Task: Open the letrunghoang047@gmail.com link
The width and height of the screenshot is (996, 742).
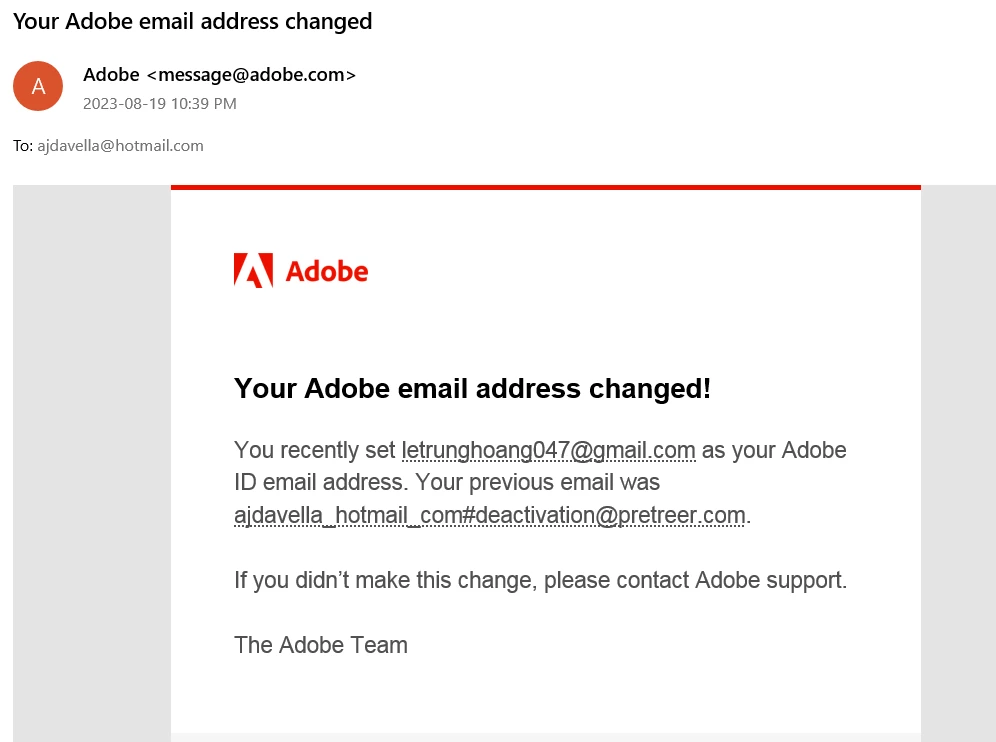Action: [549, 450]
